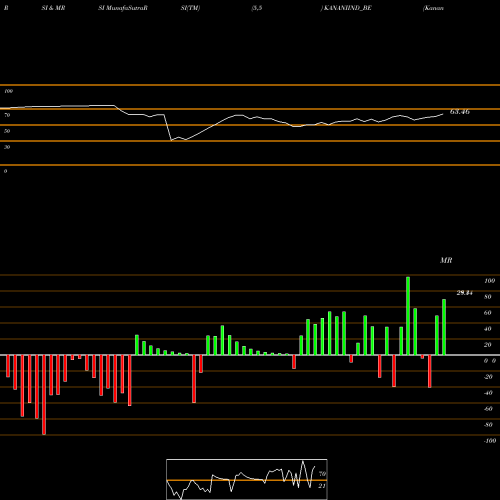Click the MR axis label 60
This screenshot has height=500, width=500.
pyautogui.click(x=488, y=313)
